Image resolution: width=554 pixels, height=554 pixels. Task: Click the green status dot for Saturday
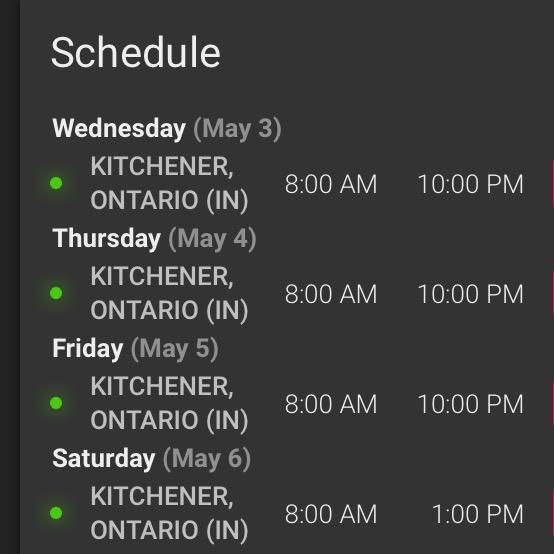(56, 513)
